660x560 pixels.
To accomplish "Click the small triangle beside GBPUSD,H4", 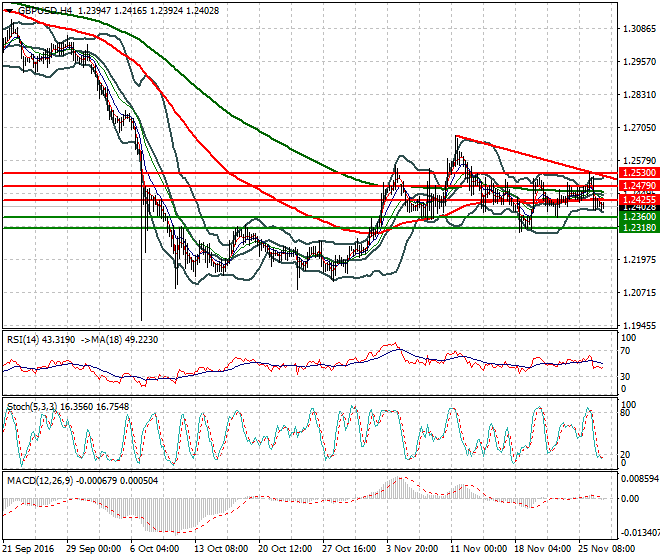I will [x=9, y=11].
